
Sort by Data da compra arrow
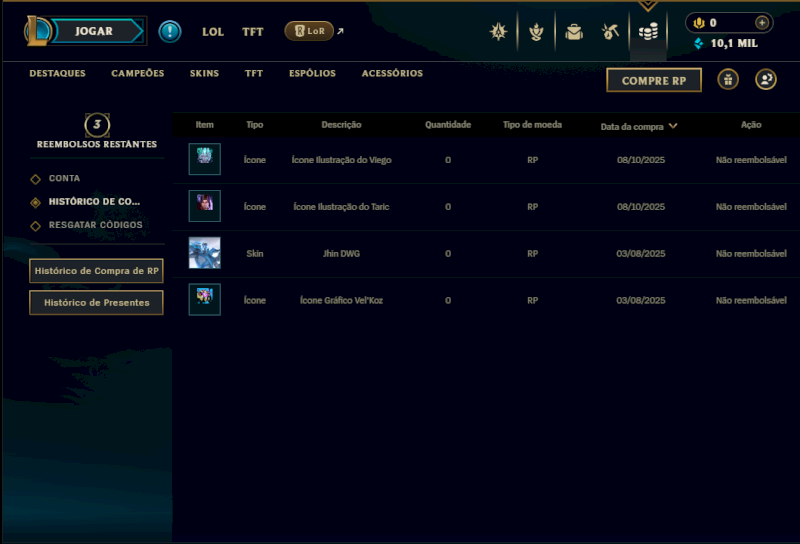[x=673, y=126]
